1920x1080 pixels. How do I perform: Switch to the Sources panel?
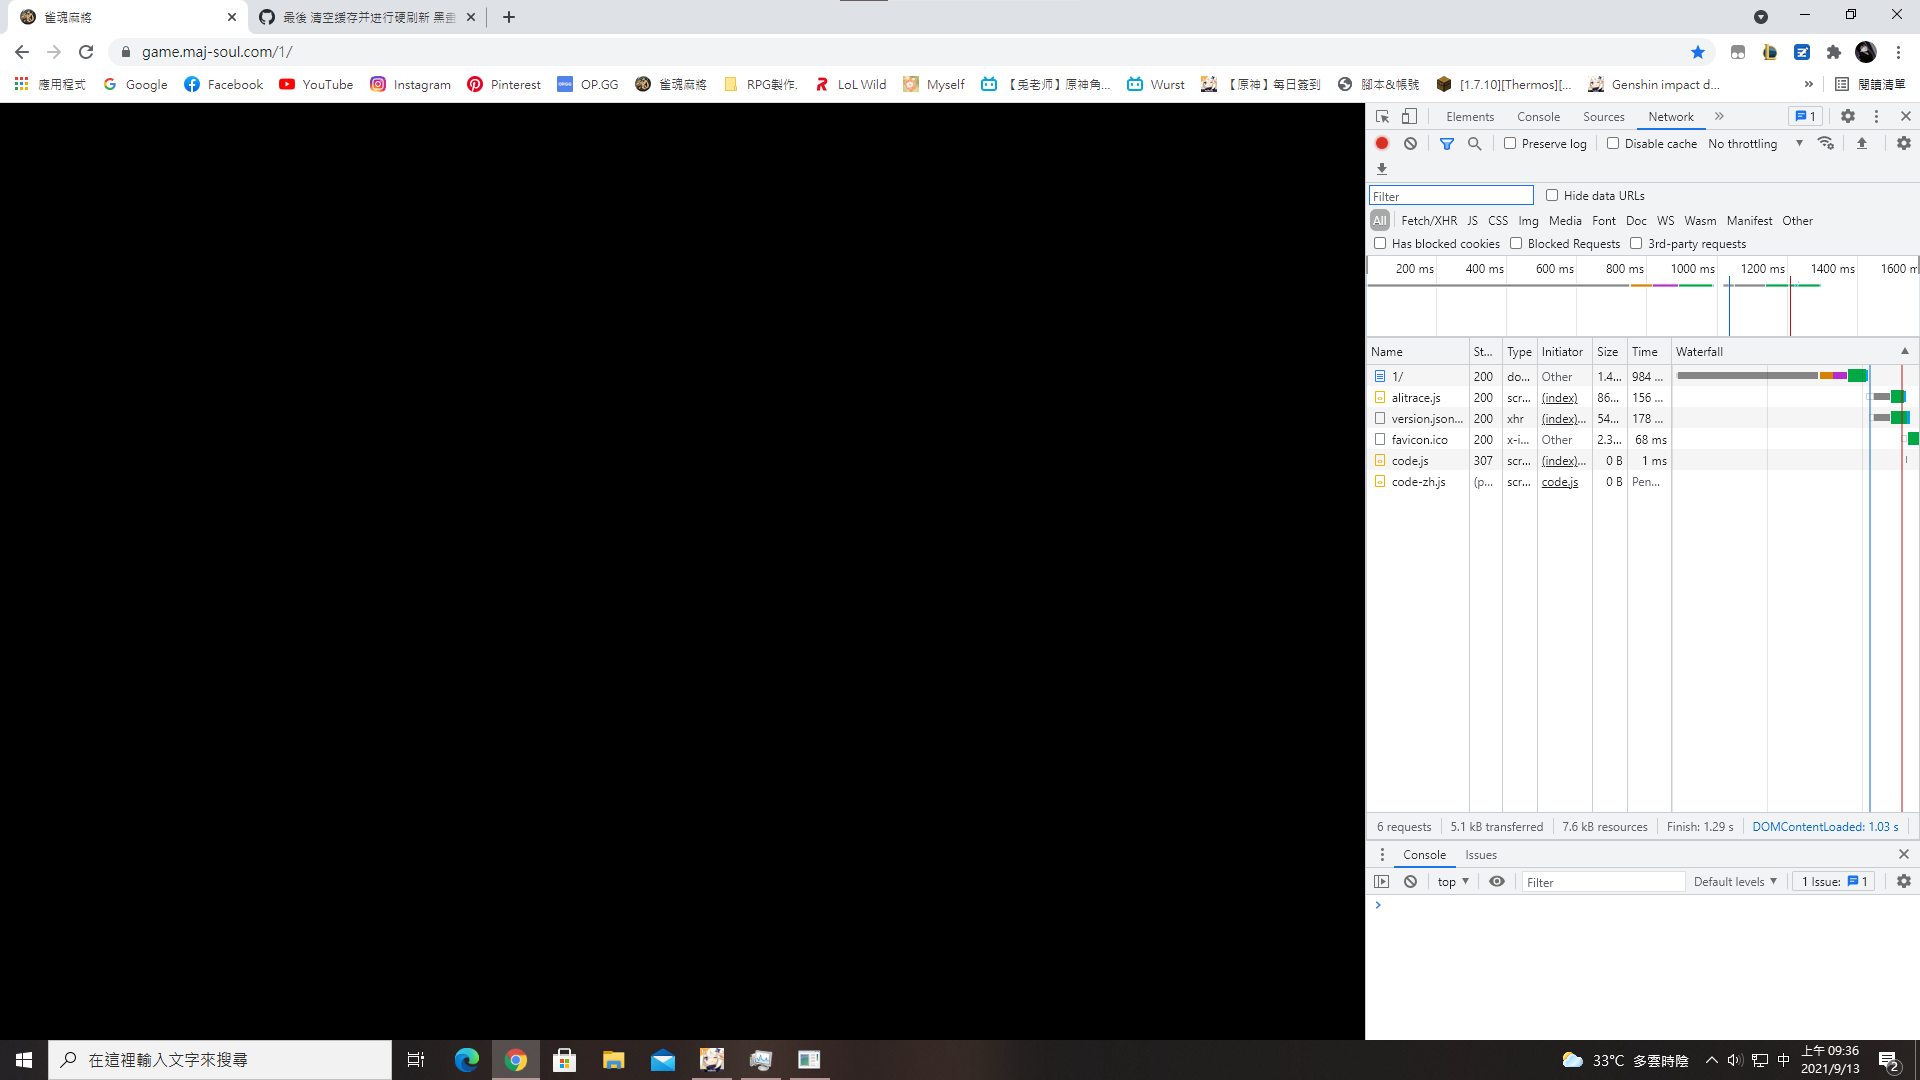tap(1603, 116)
